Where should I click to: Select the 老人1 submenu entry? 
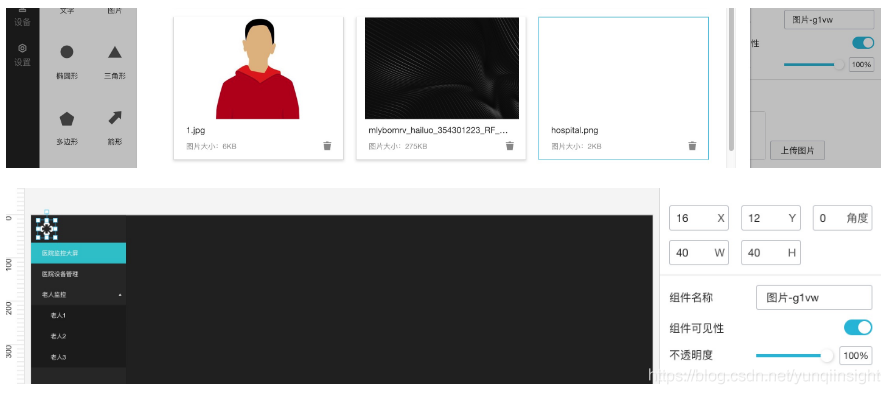pyautogui.click(x=78, y=315)
